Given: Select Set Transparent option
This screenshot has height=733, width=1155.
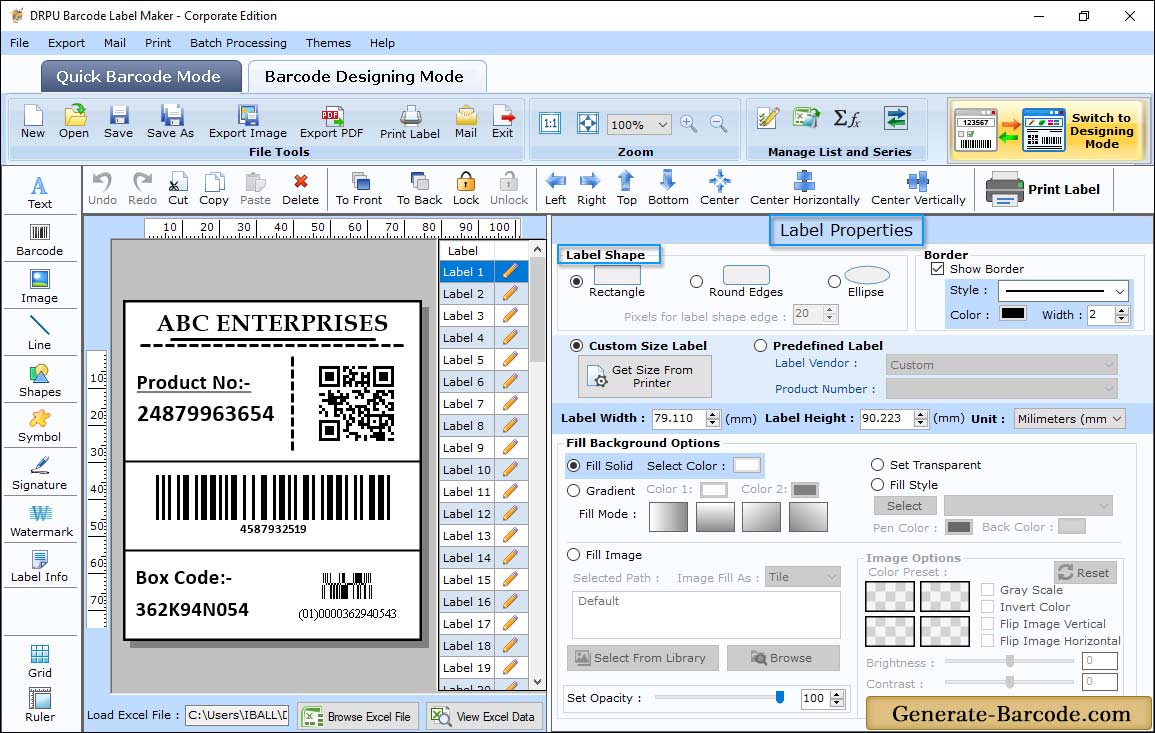Looking at the screenshot, I should coord(877,465).
